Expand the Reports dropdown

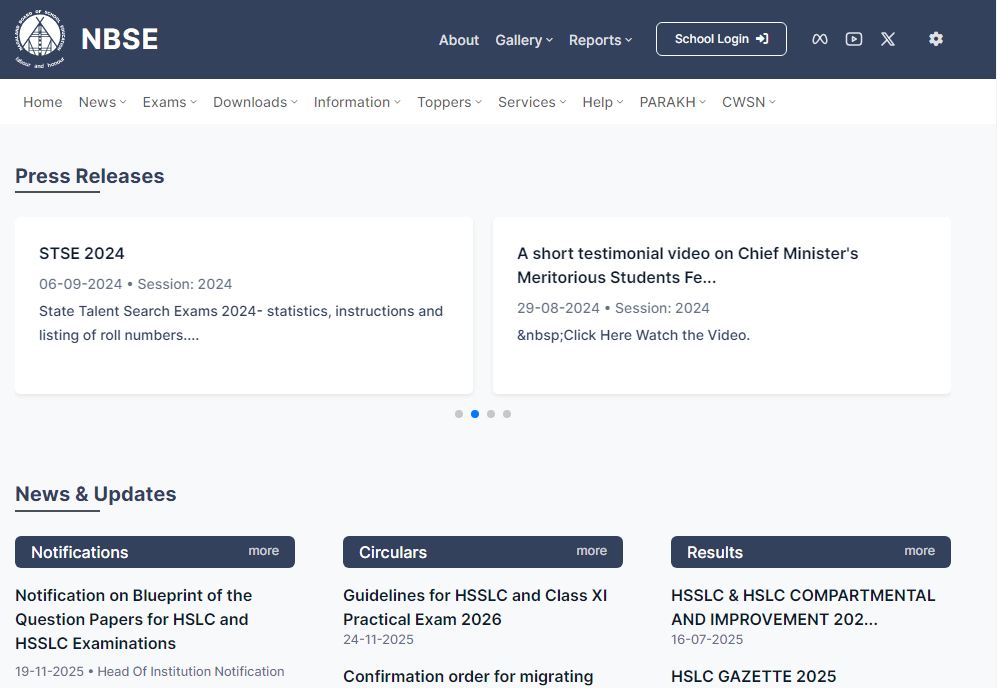click(600, 40)
